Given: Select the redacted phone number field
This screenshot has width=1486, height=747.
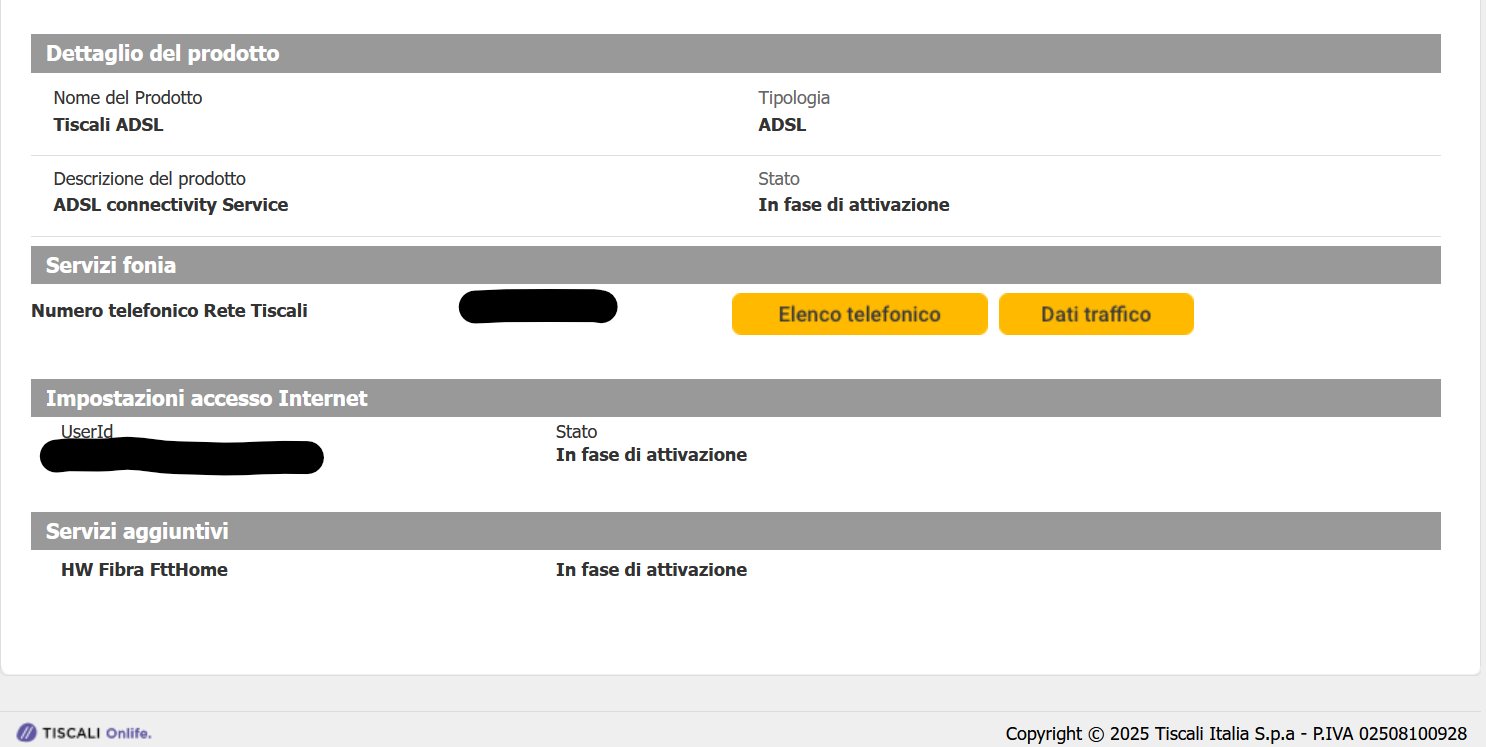Looking at the screenshot, I should (x=538, y=306).
